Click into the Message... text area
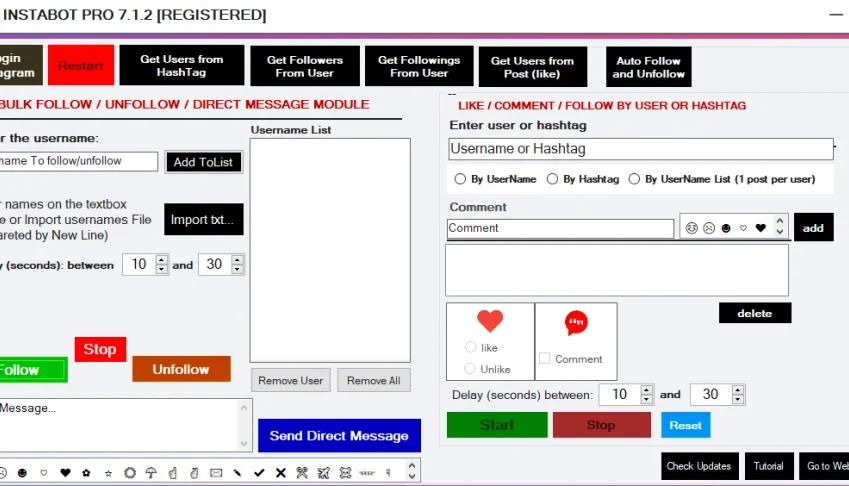Screen dimensions: 849x486 click(x=119, y=425)
